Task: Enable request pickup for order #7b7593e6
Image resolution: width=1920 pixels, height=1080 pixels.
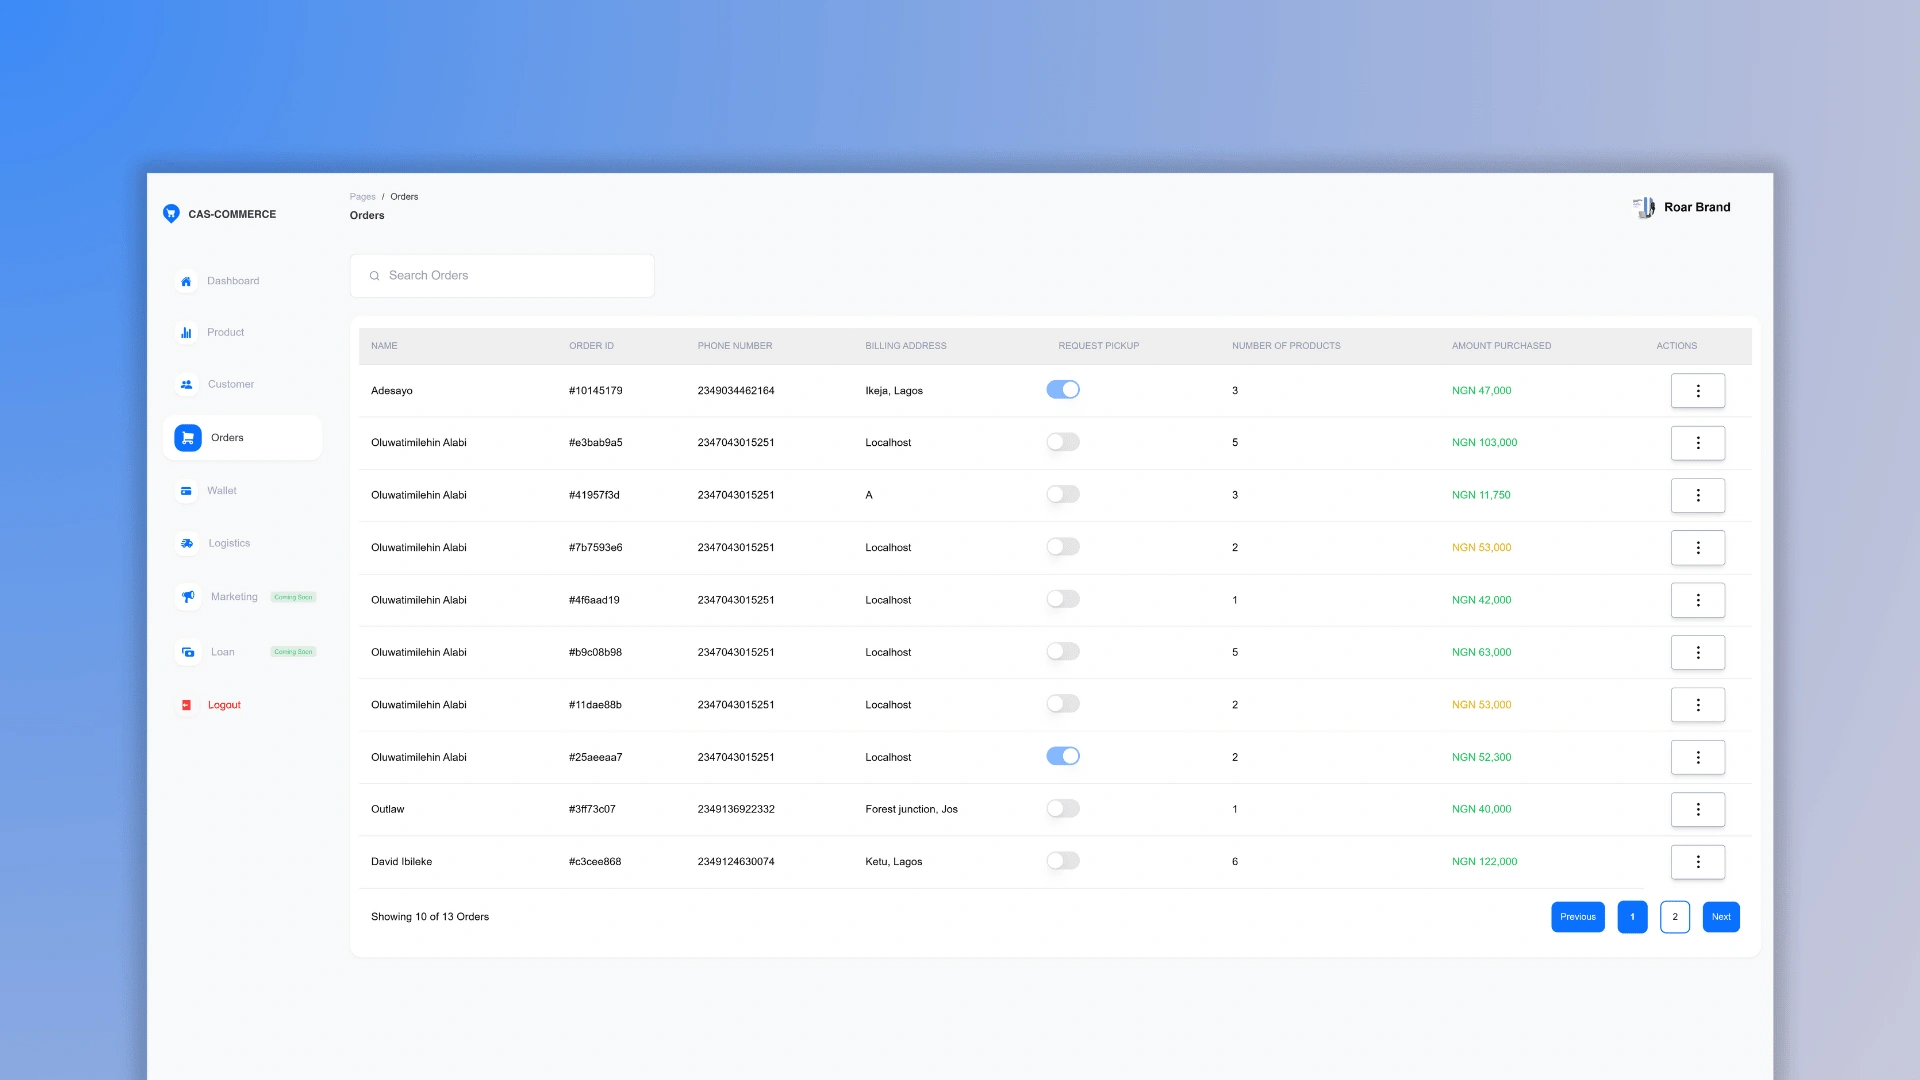Action: click(x=1063, y=547)
